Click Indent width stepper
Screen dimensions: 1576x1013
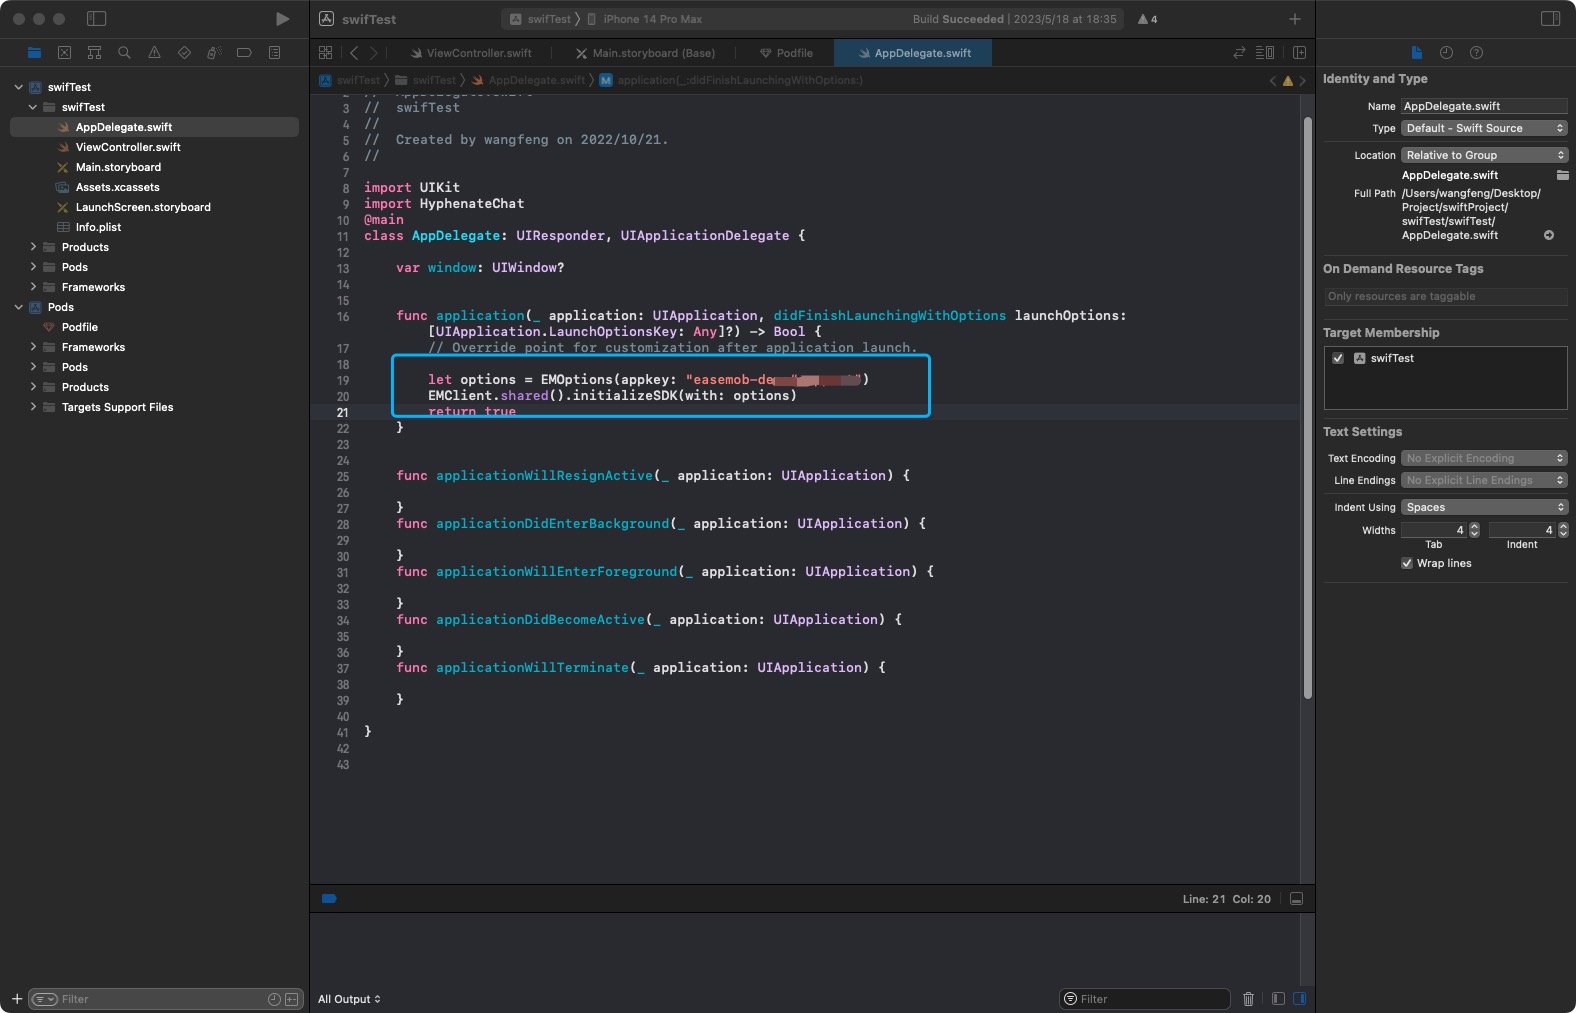pos(1563,530)
